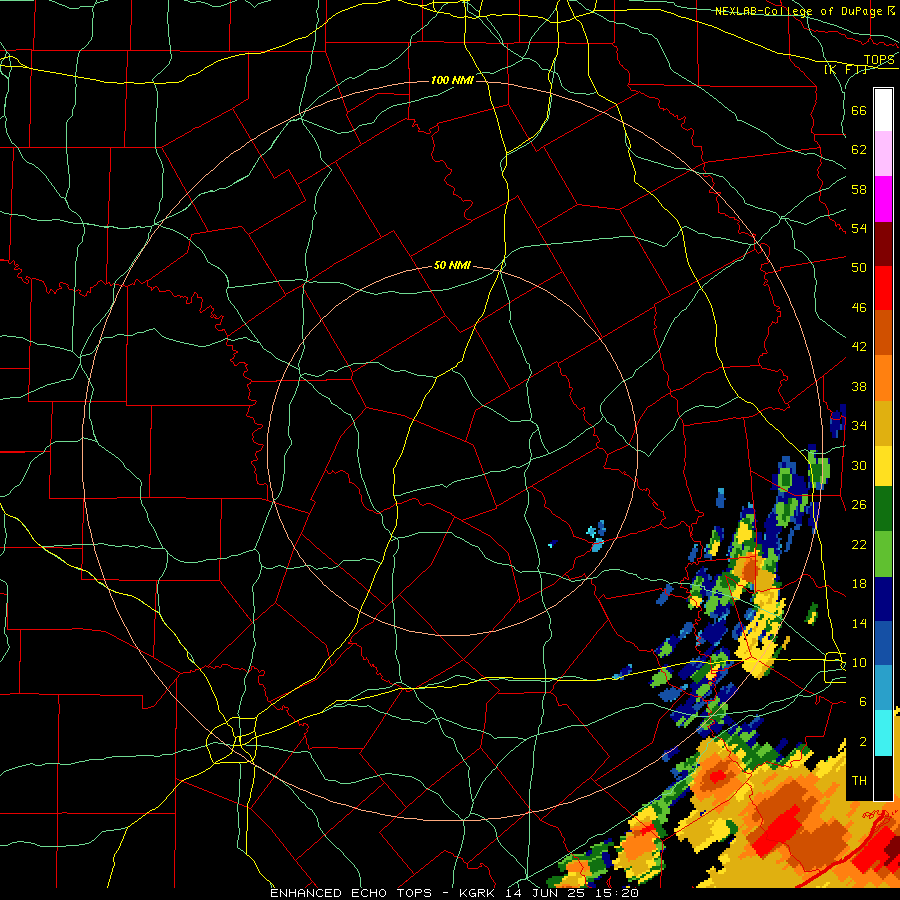
Task: Click the navy blue legend swatch
Action: click(x=883, y=599)
